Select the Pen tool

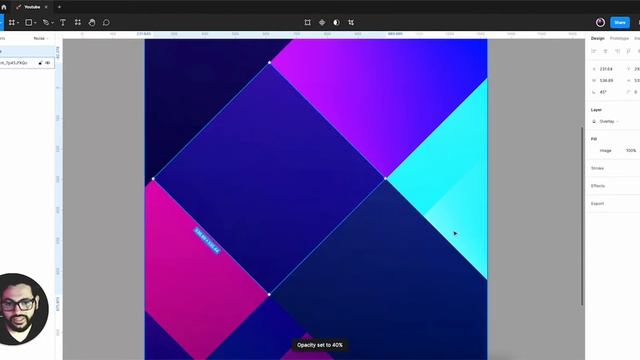click(46, 22)
